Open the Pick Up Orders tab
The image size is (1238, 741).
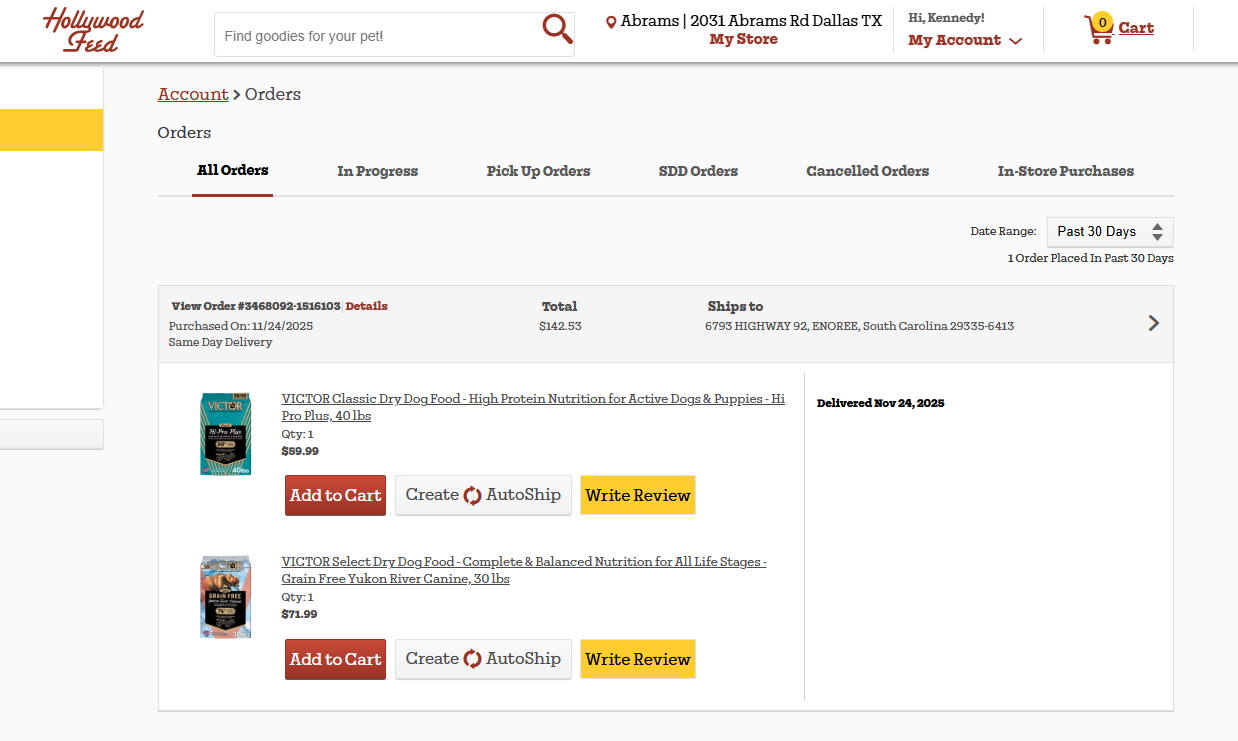(x=538, y=171)
